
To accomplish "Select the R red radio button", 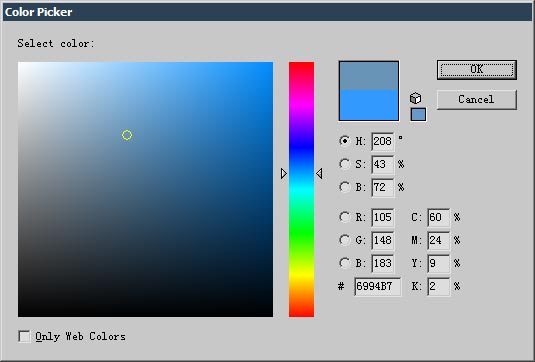I will (x=345, y=217).
